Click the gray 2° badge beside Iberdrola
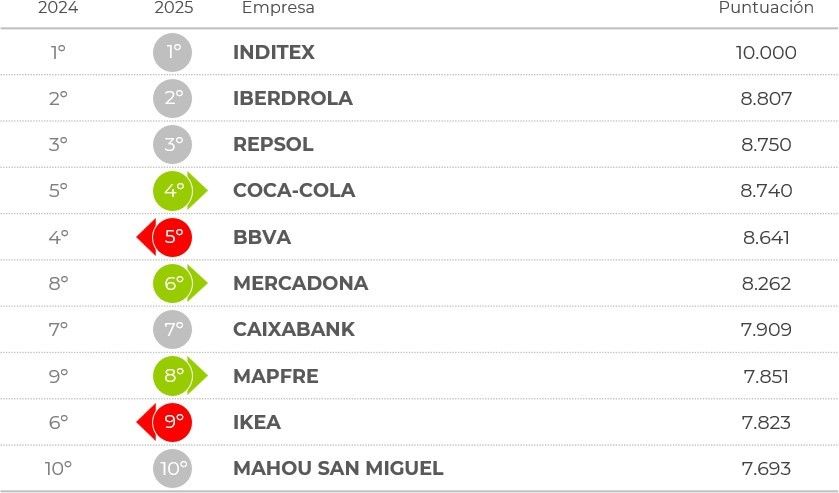839x493 pixels. click(x=172, y=98)
